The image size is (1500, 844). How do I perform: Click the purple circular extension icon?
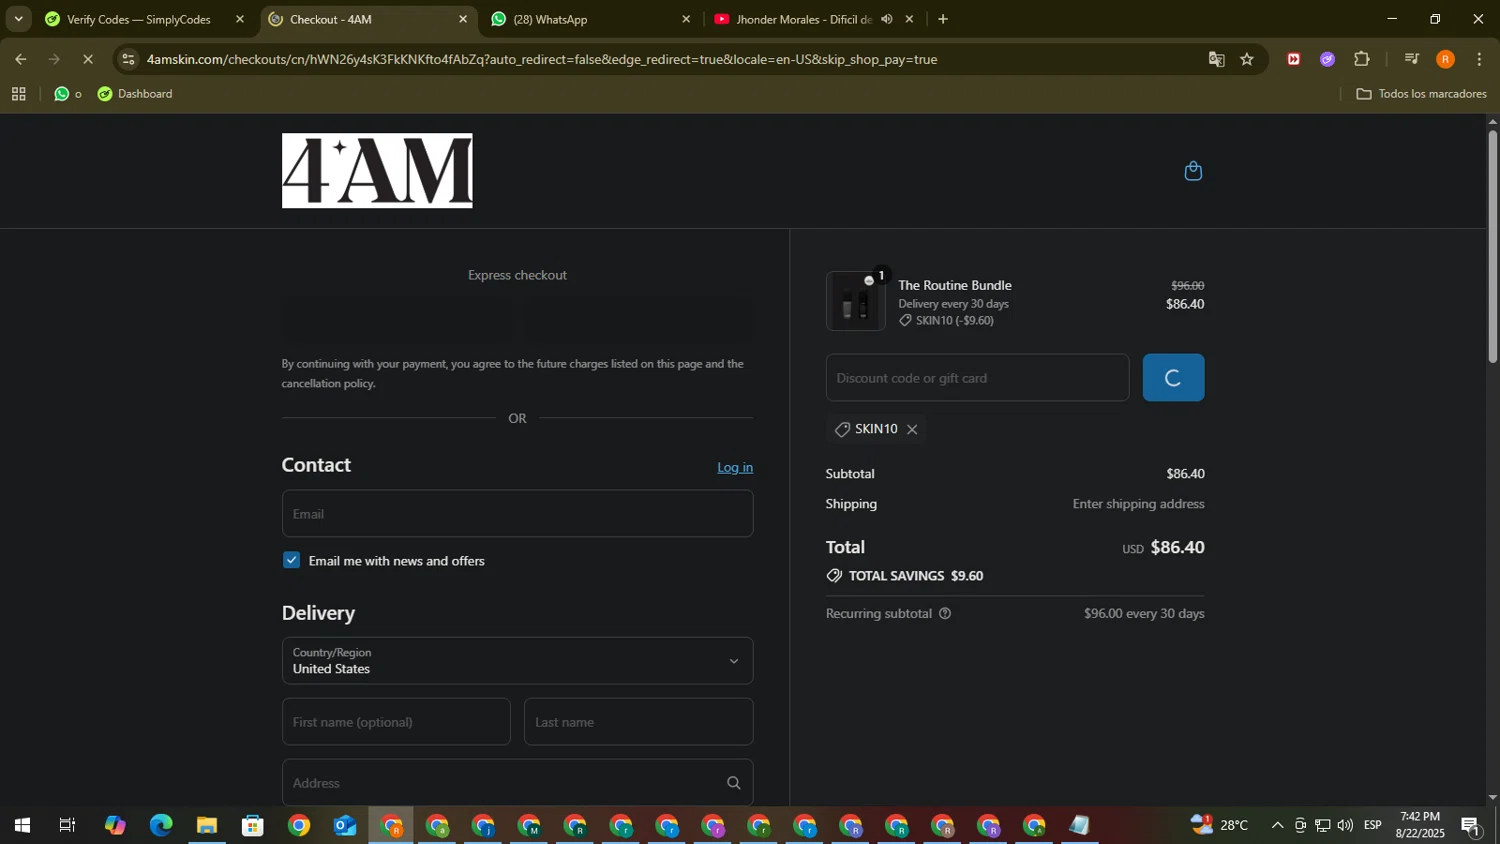1327,59
